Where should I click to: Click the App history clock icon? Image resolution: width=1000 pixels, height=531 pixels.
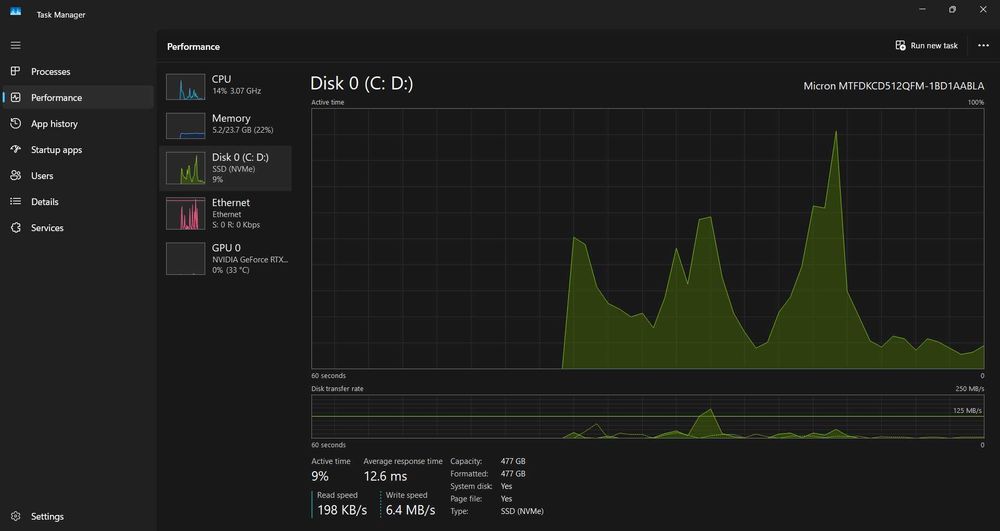(15, 124)
